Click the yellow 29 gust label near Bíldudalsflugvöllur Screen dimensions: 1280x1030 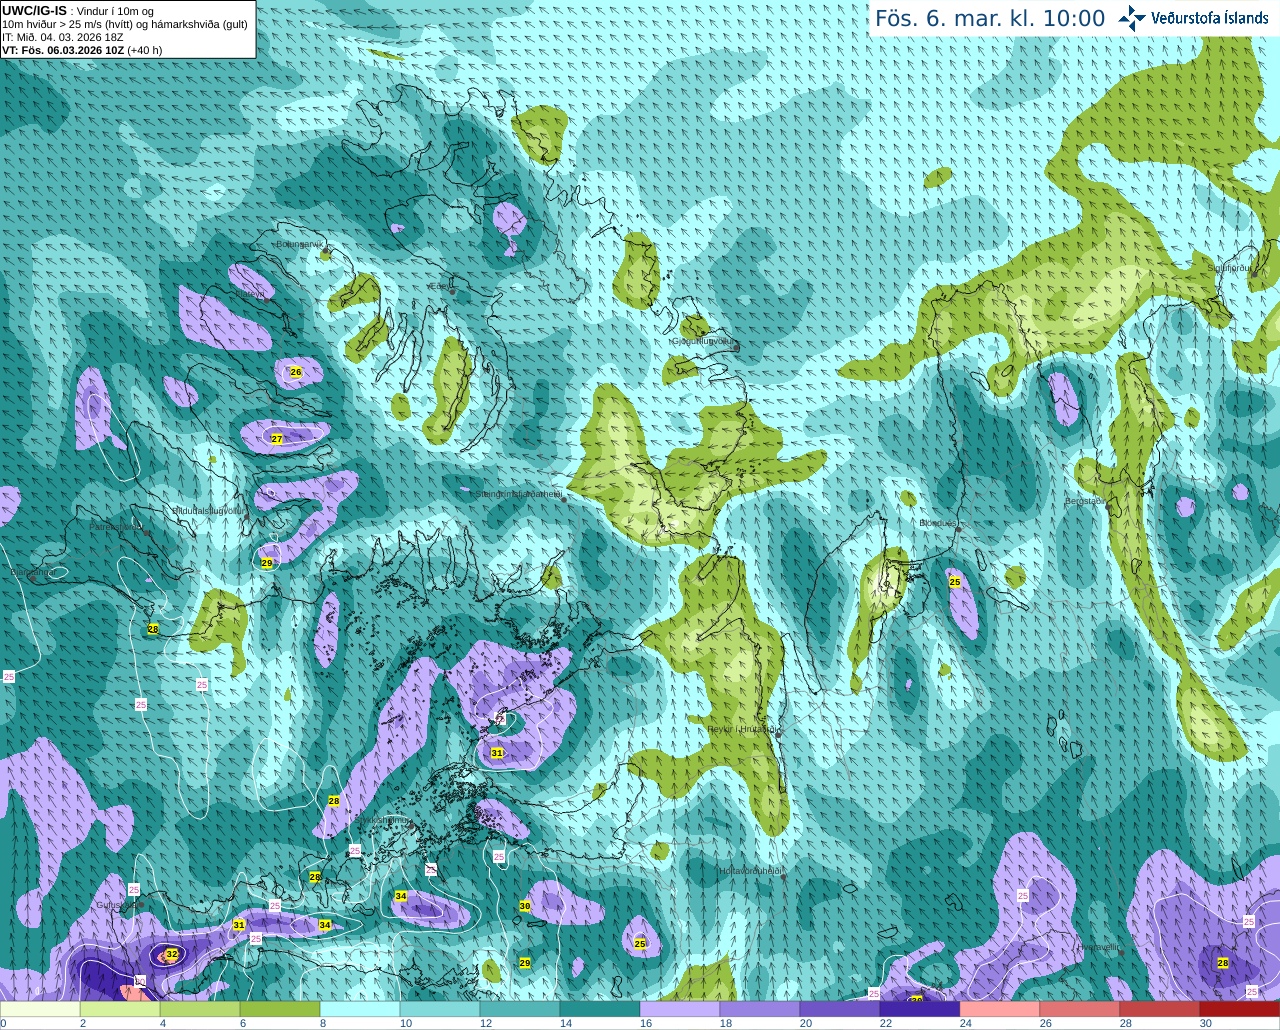[267, 563]
